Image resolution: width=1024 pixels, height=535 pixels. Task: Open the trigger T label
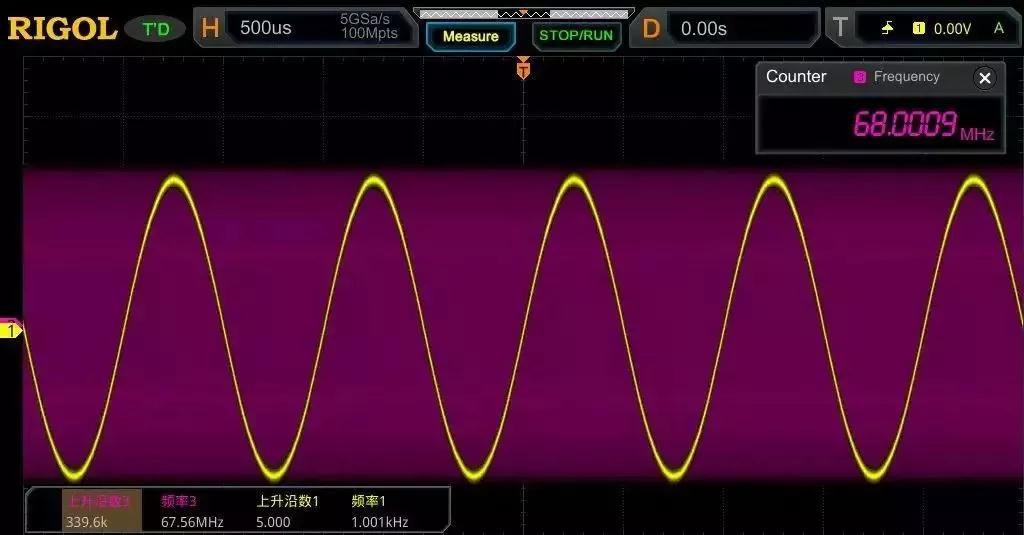coord(840,27)
